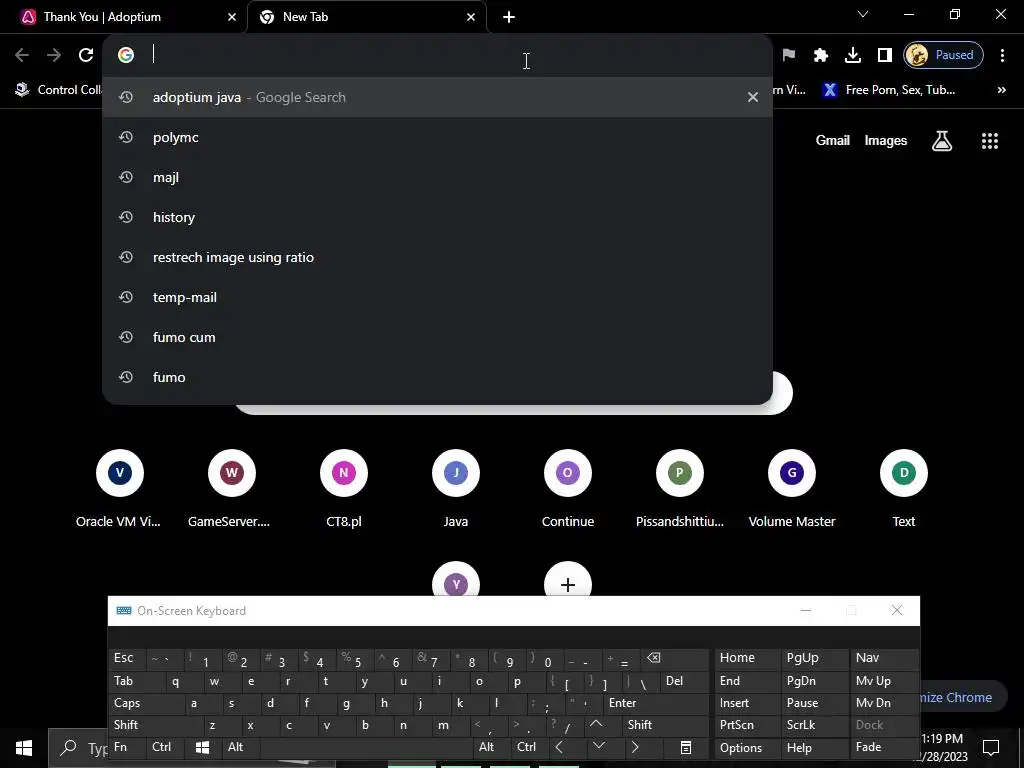Close the New Tab tab
1024x768 pixels.
pyautogui.click(x=471, y=17)
